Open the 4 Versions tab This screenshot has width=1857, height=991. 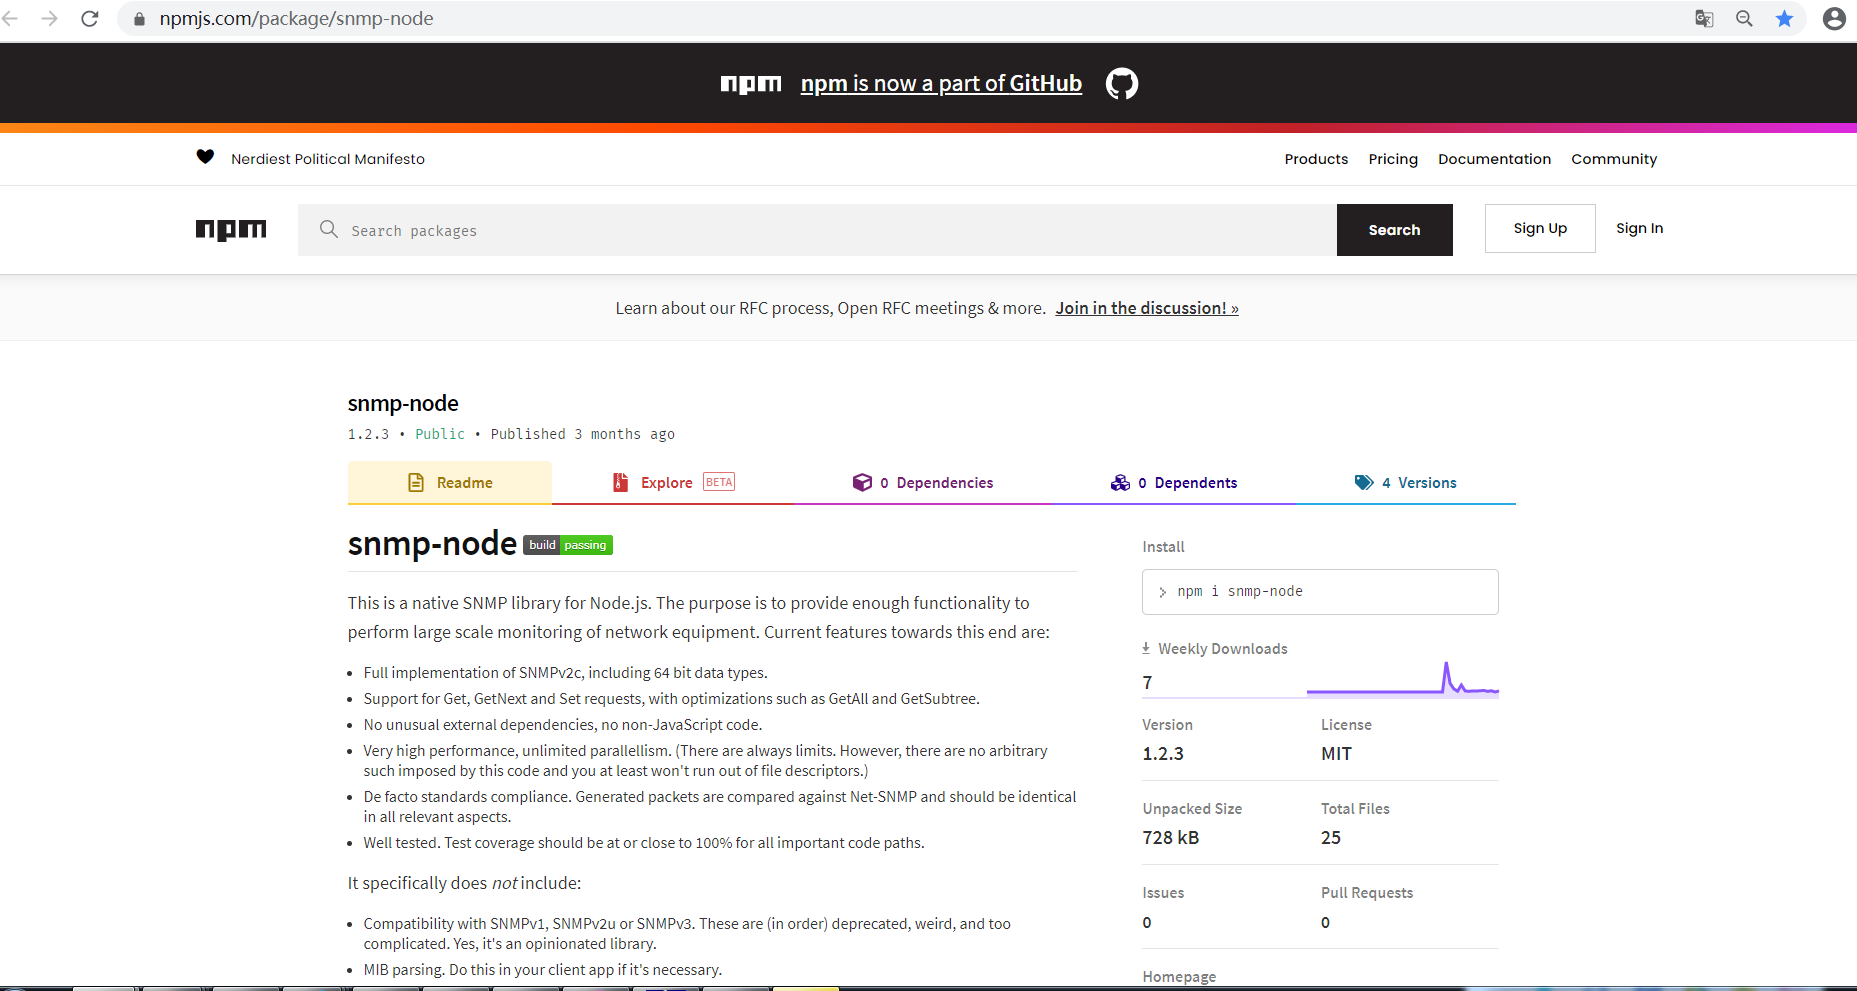[1405, 482]
